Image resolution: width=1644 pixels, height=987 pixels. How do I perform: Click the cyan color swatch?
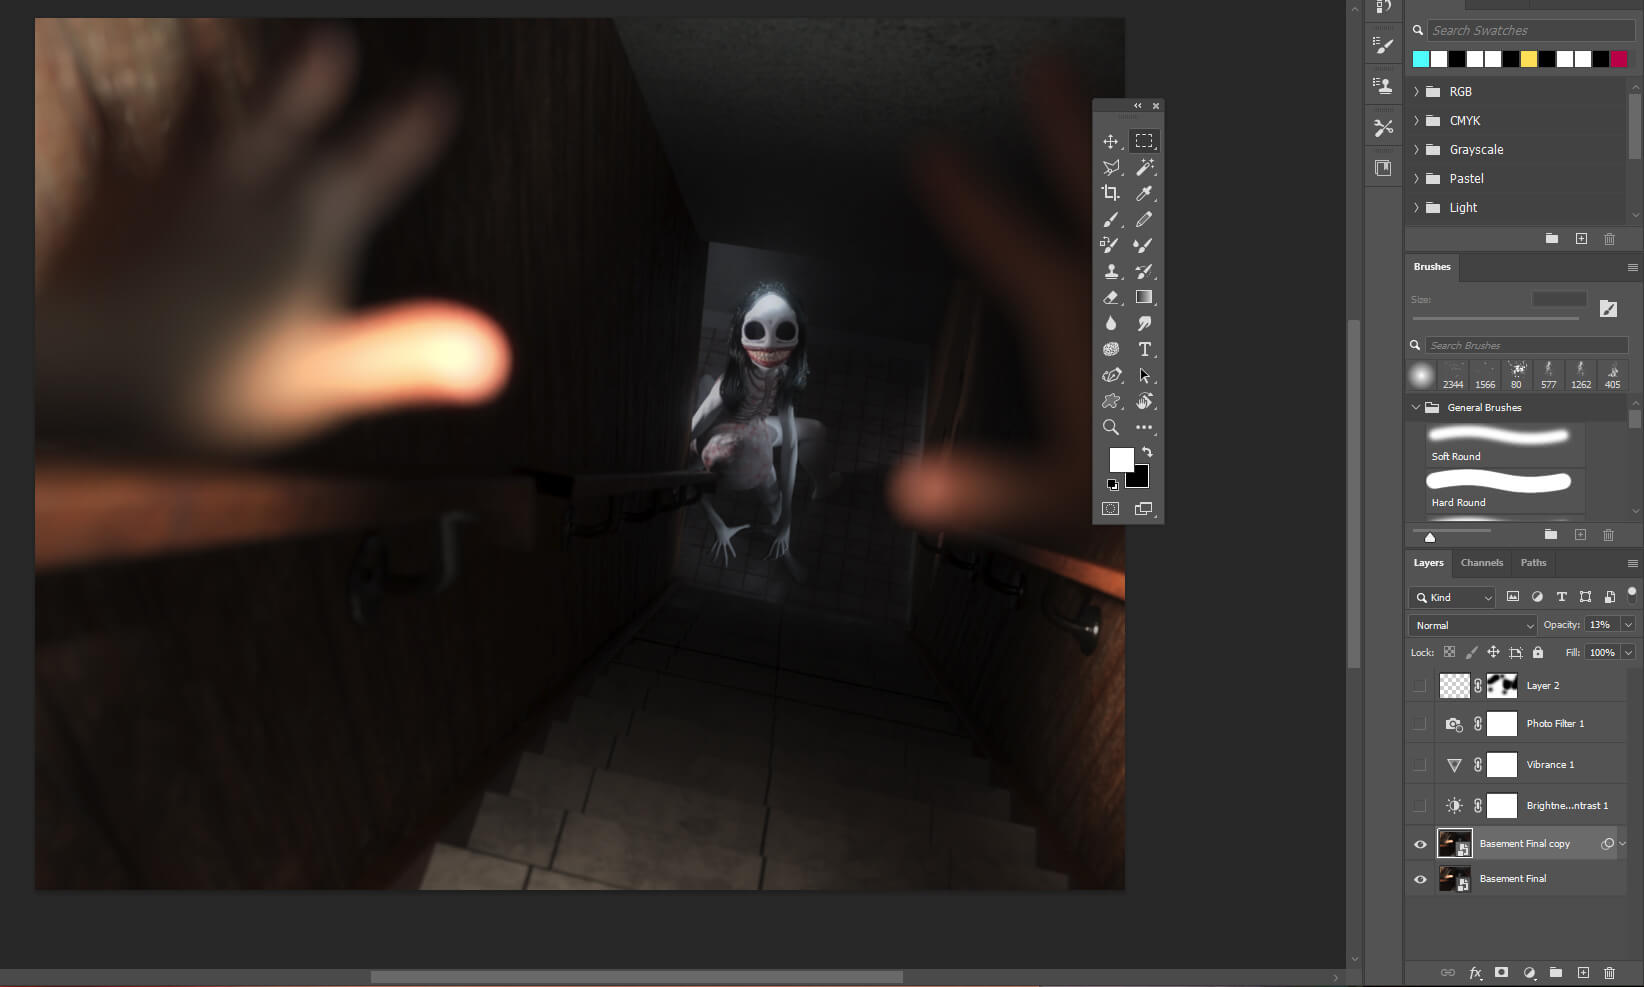(x=1421, y=59)
